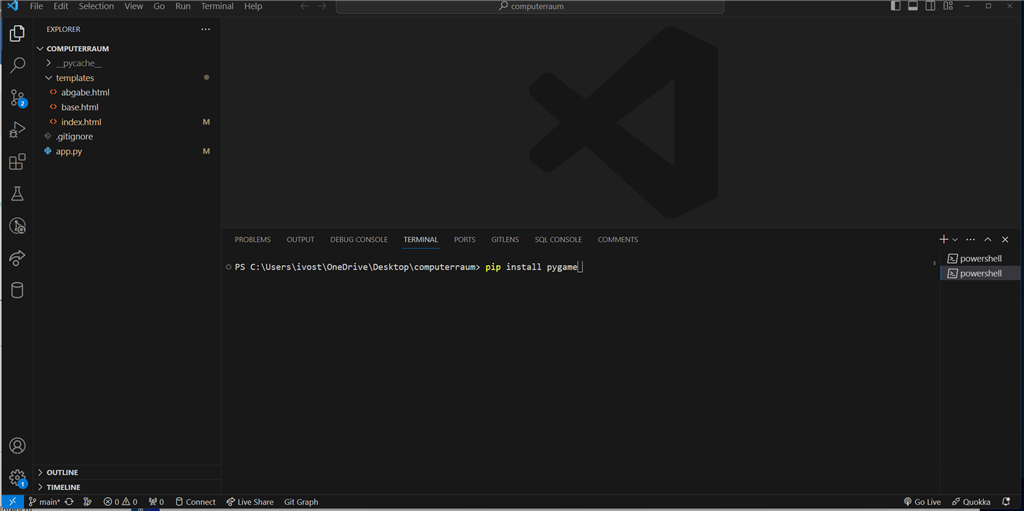Switch to the DEBUG CONSOLE tab

coord(358,240)
